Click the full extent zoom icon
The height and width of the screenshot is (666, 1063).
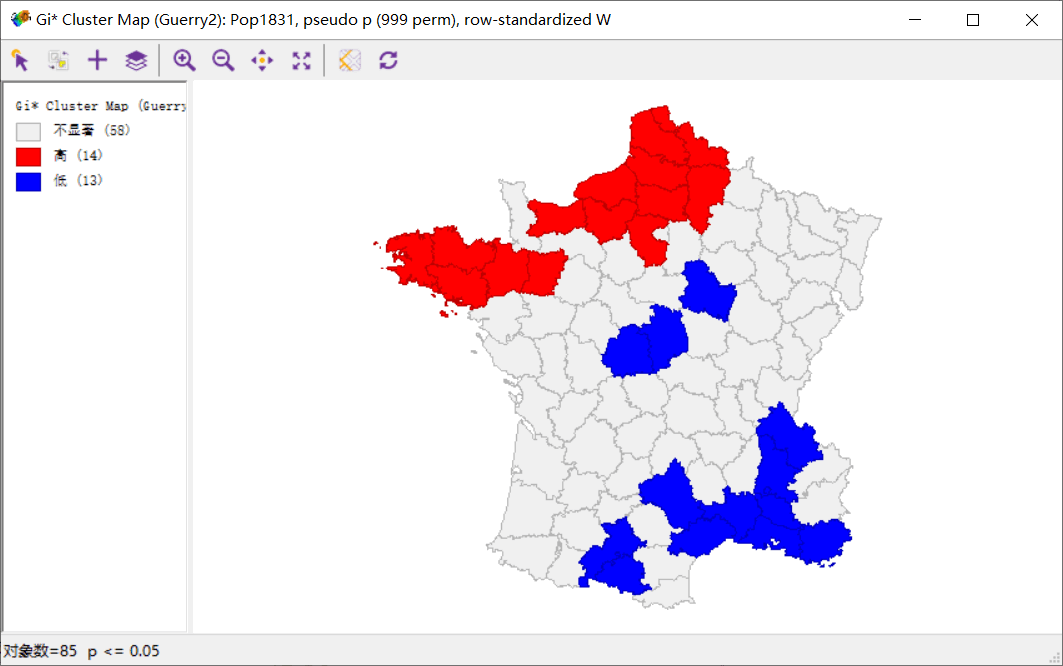tap(302, 60)
